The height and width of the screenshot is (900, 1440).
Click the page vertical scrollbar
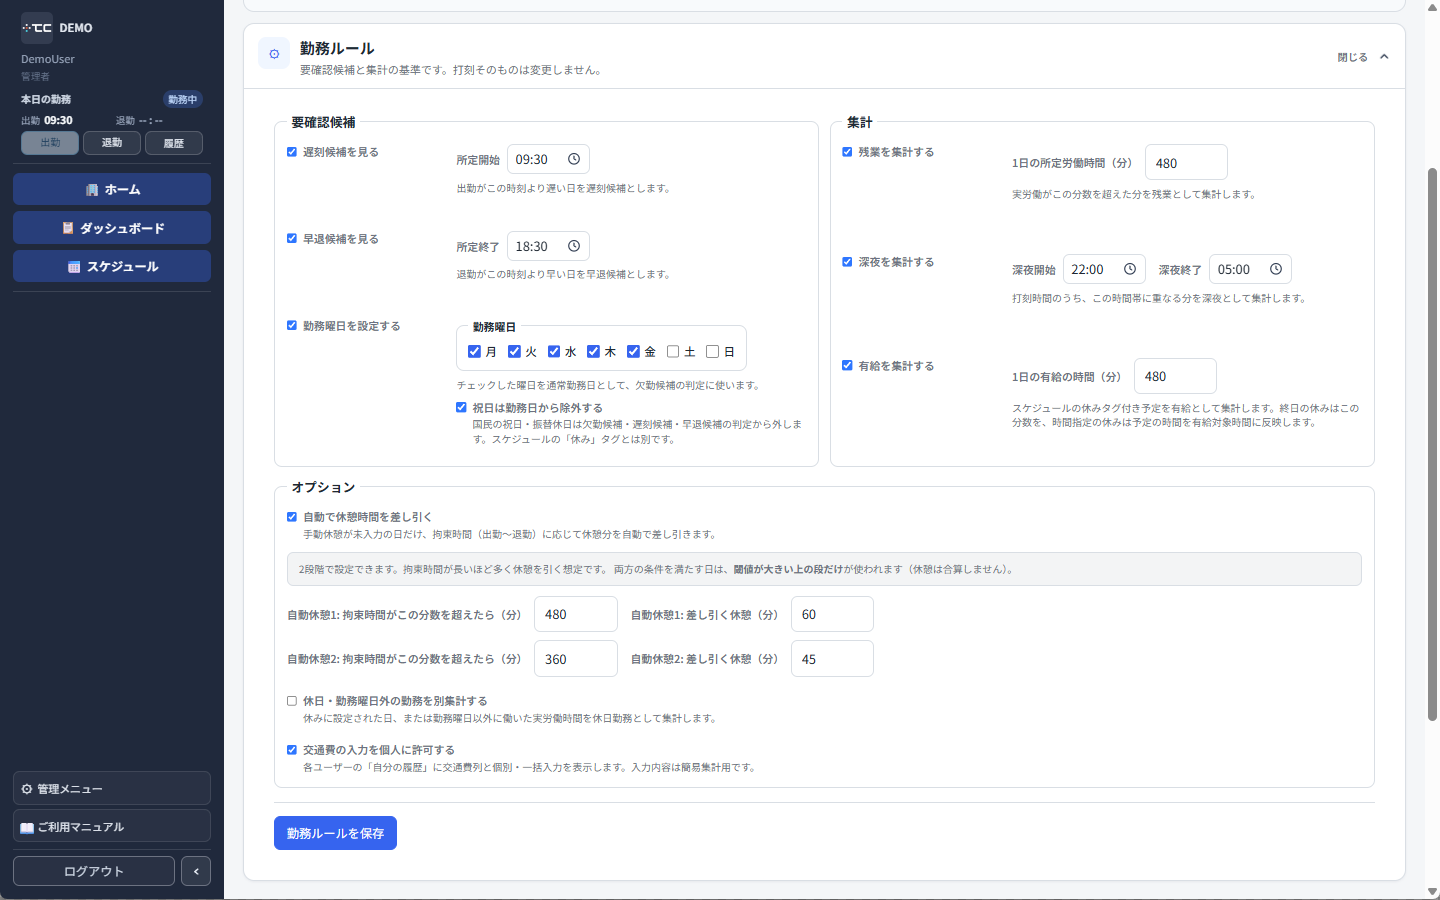tap(1432, 444)
